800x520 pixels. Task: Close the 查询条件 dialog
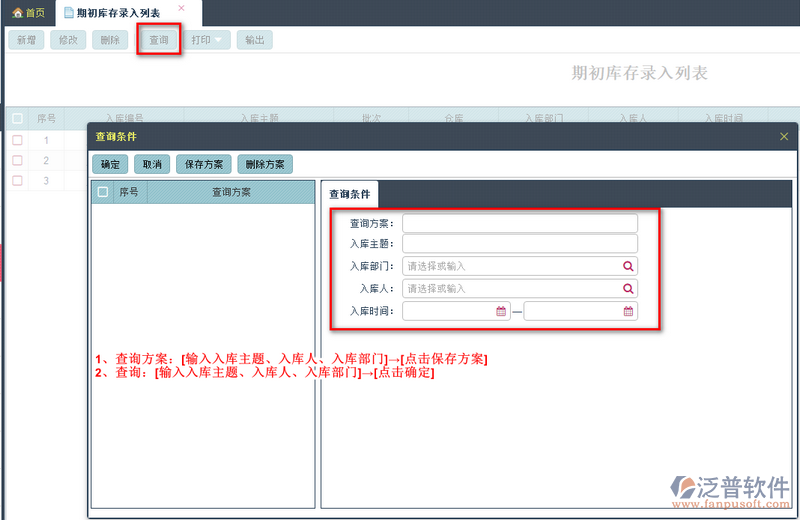(x=784, y=136)
